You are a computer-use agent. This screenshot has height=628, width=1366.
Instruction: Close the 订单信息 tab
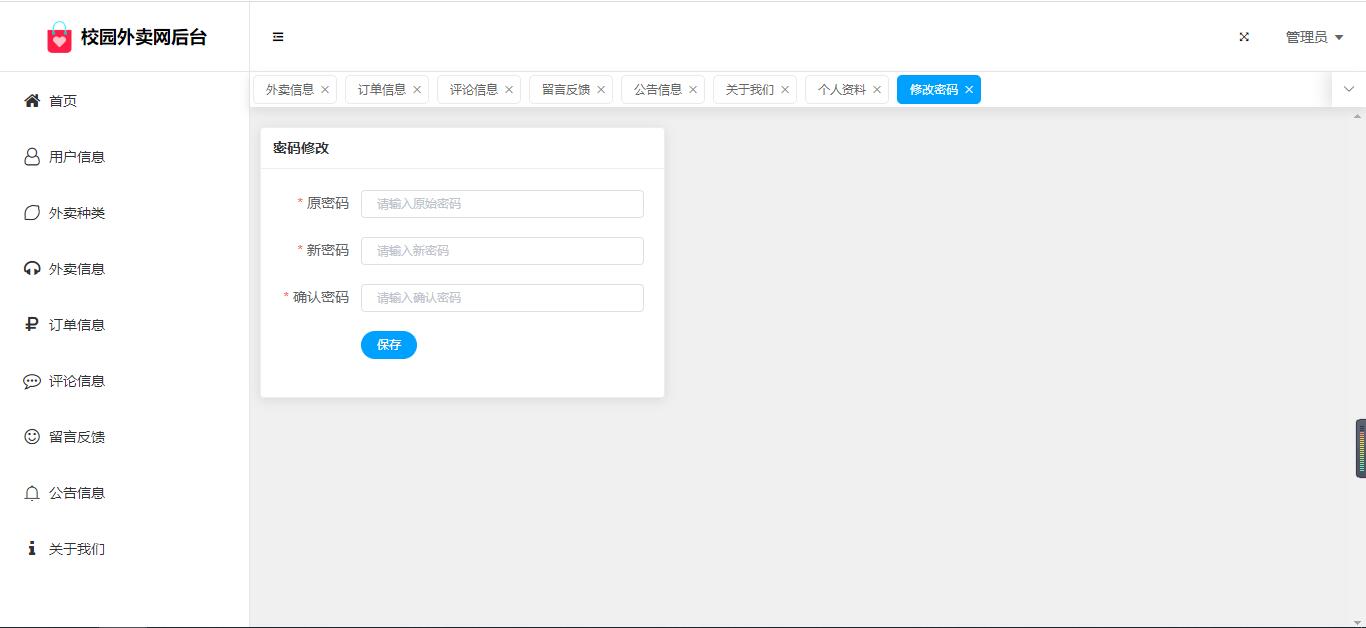point(417,90)
